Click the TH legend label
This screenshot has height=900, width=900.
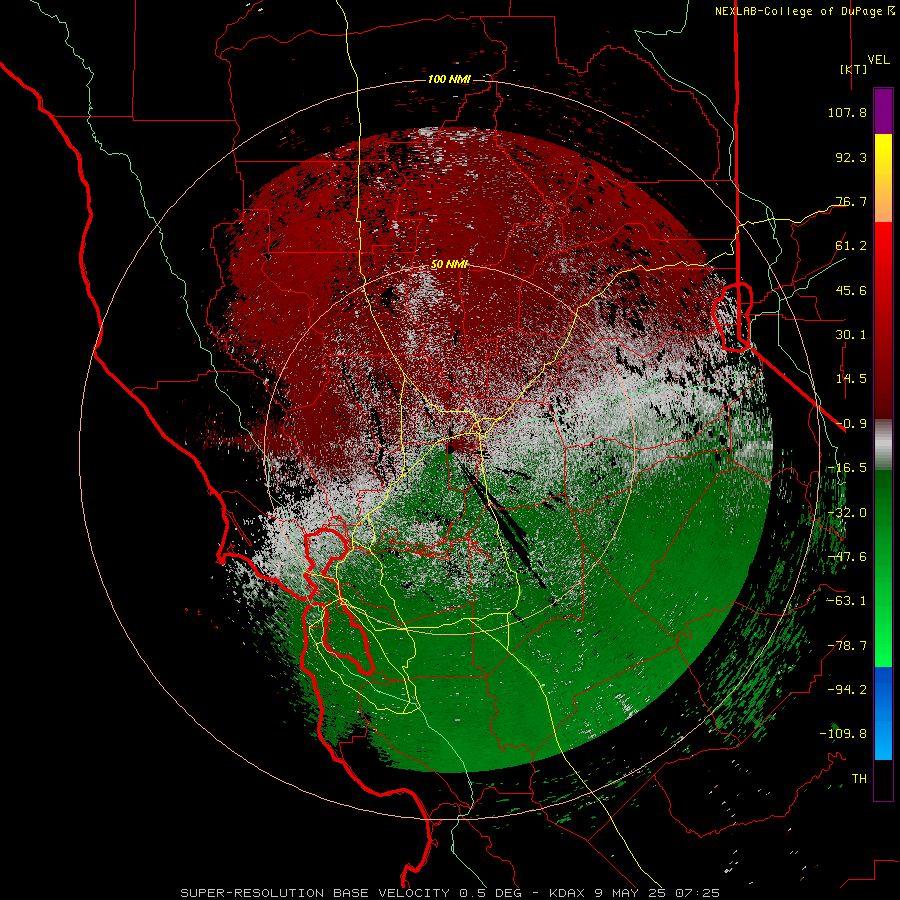coord(859,779)
